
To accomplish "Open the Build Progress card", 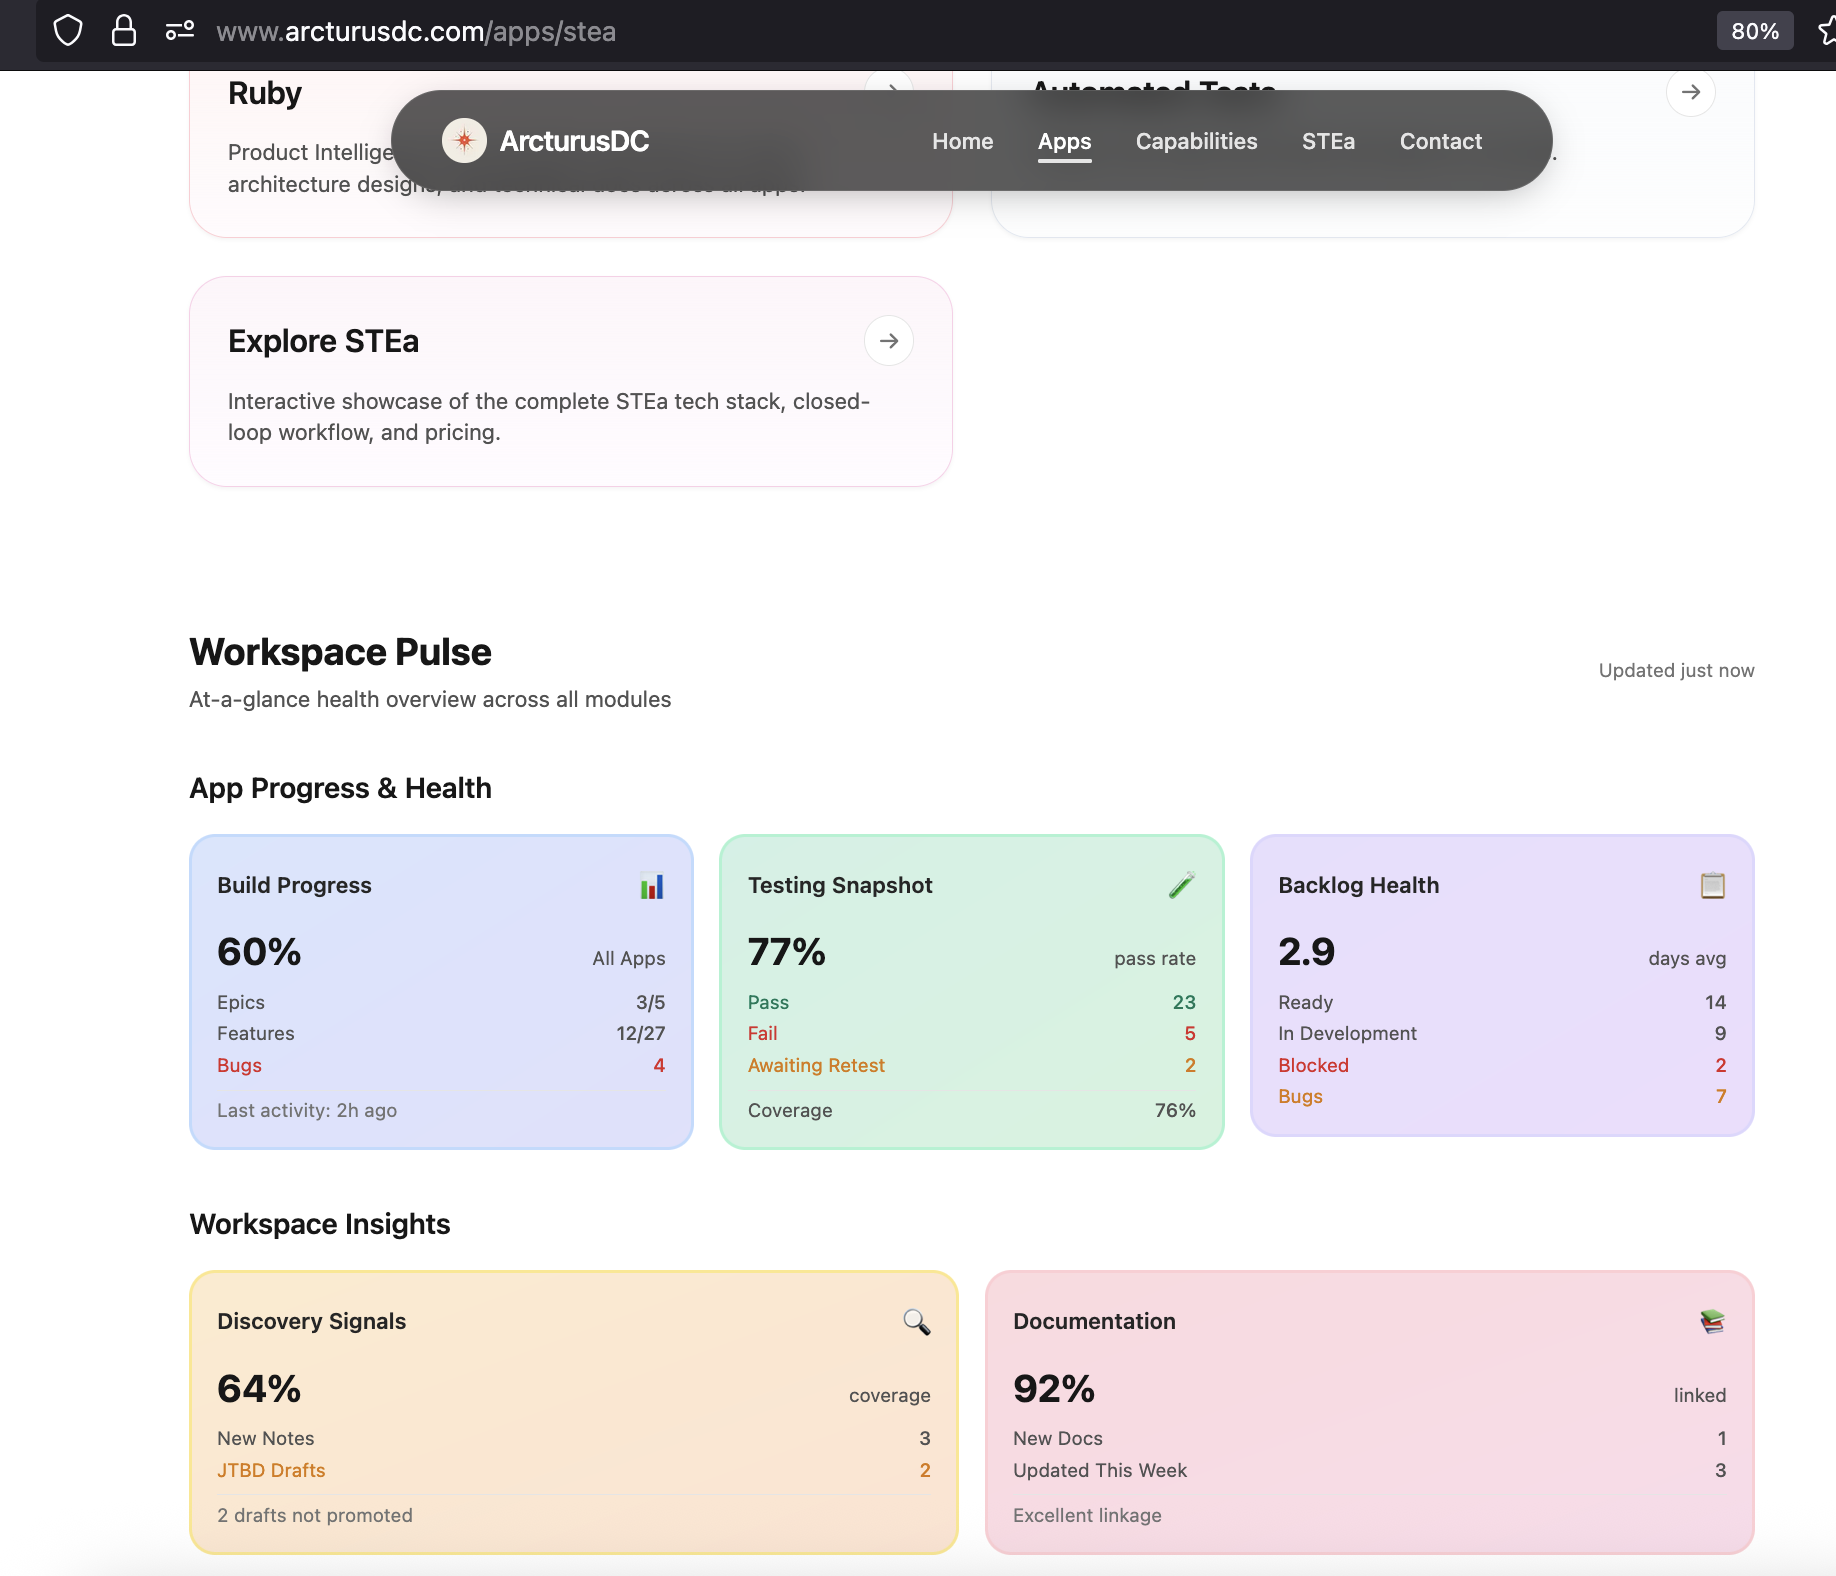I will 441,992.
